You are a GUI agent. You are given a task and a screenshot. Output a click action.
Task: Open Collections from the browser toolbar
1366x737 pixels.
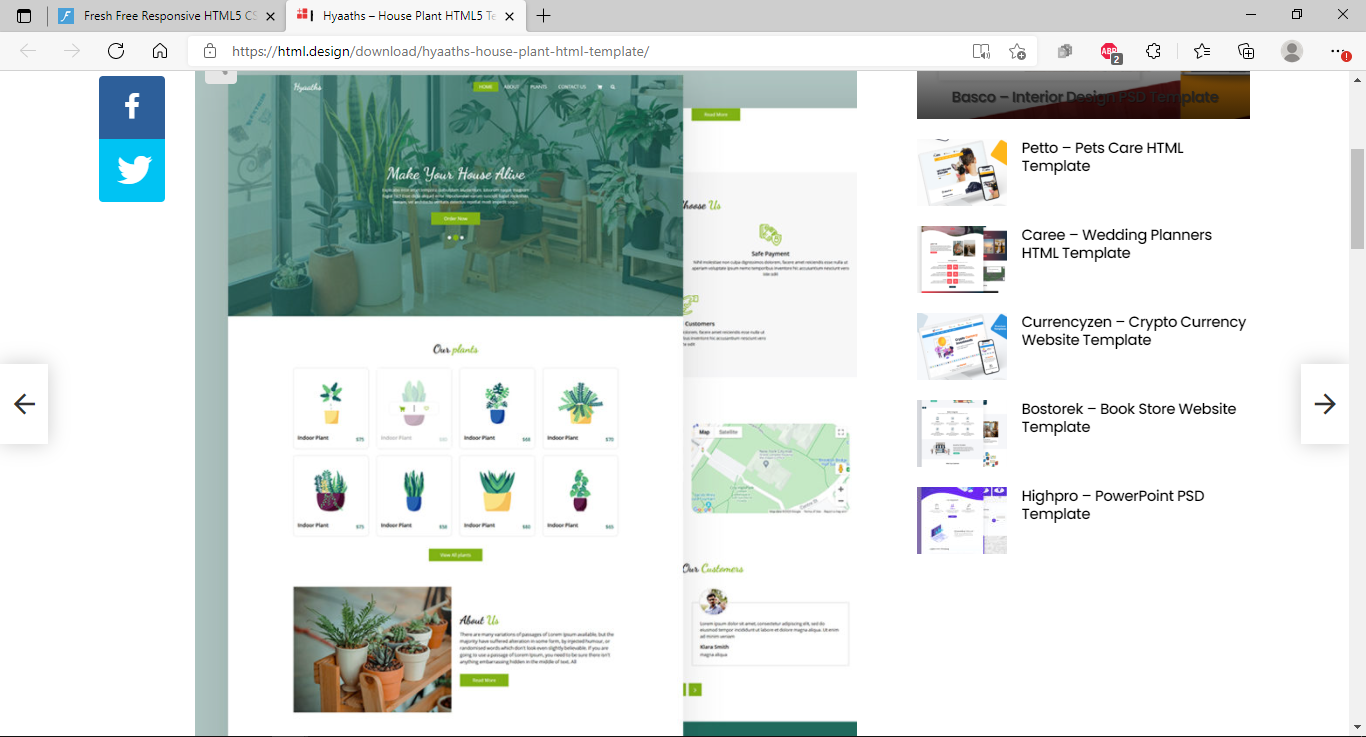(x=1246, y=51)
